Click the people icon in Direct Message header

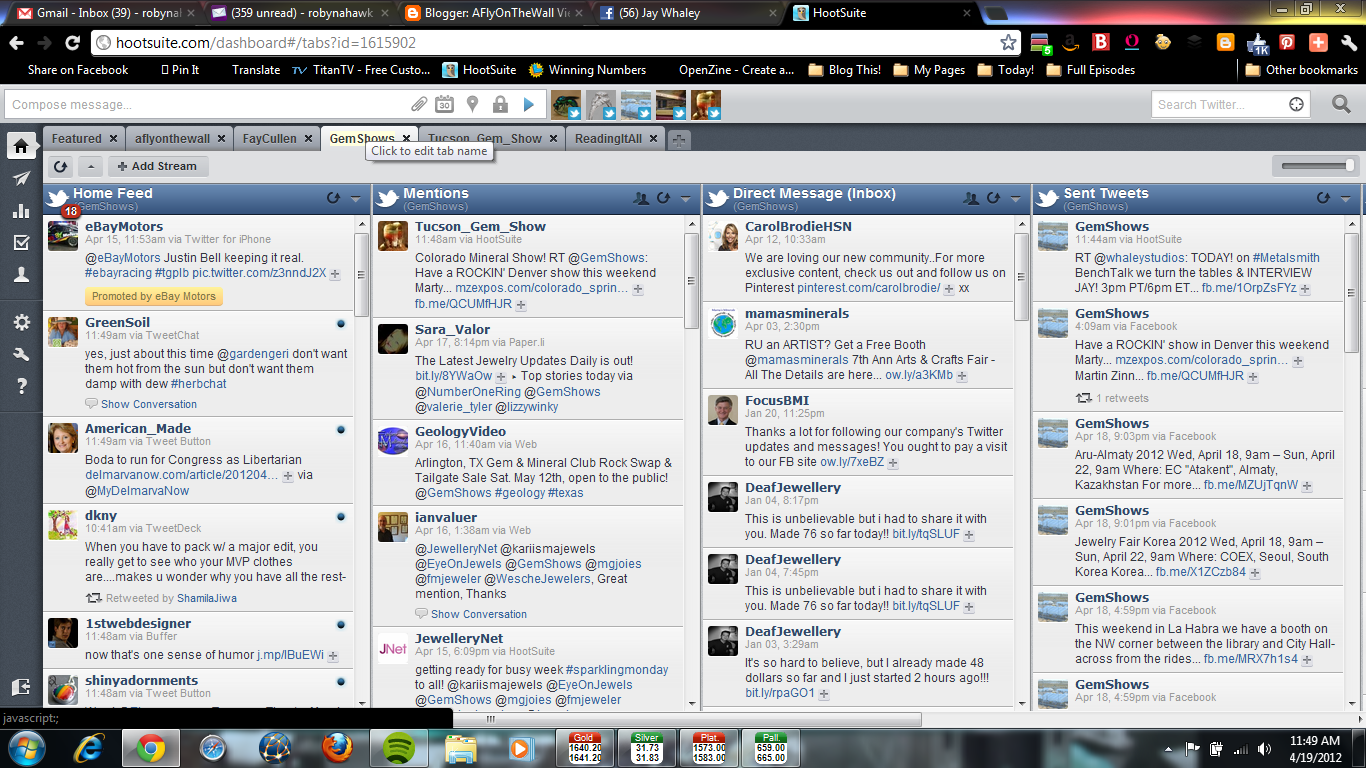(x=972, y=198)
